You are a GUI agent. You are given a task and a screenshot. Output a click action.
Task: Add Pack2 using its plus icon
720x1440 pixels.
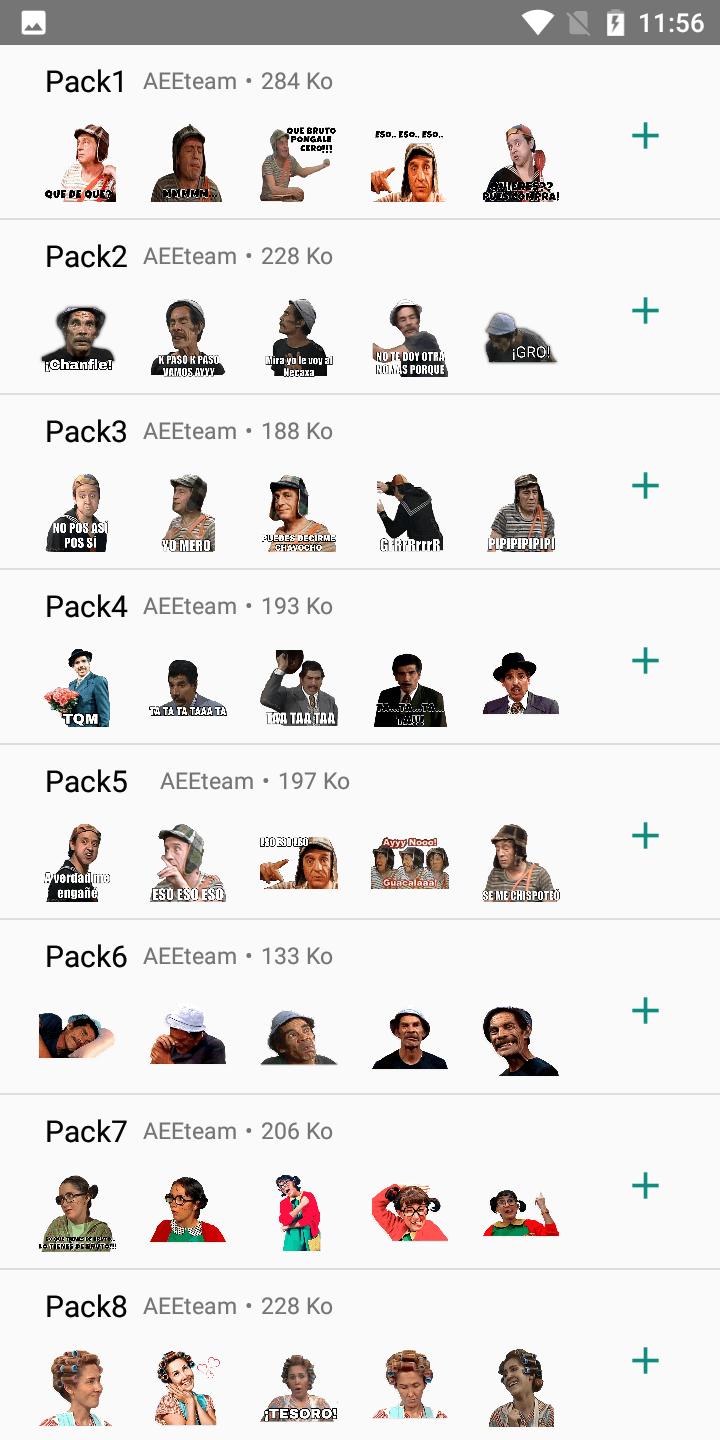[645, 311]
